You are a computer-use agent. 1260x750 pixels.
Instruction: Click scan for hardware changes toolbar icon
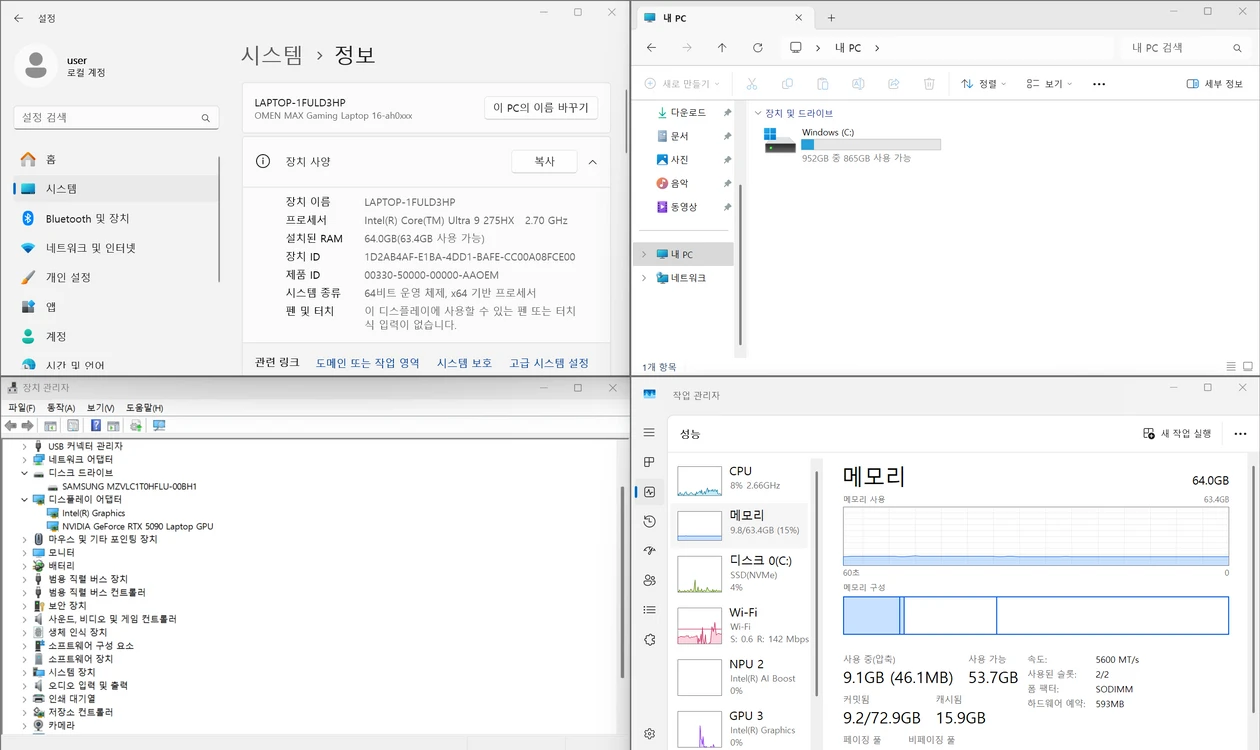(158, 426)
